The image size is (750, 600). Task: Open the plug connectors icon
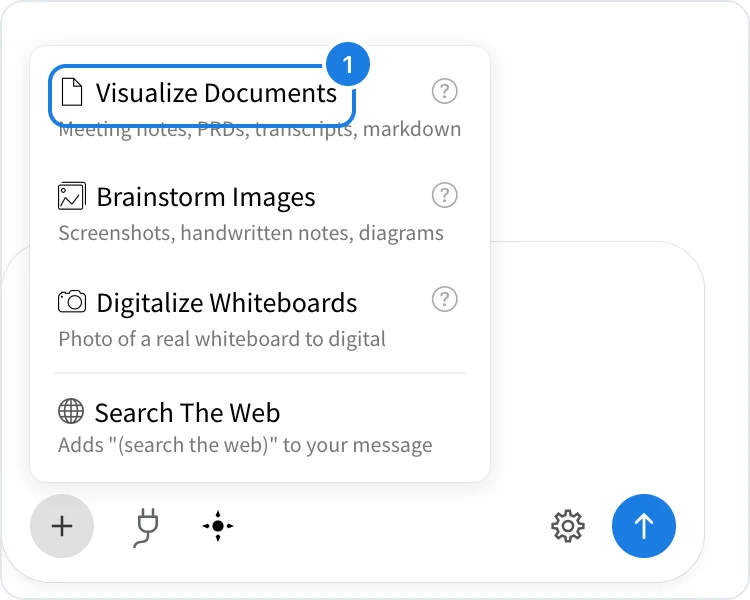(146, 527)
